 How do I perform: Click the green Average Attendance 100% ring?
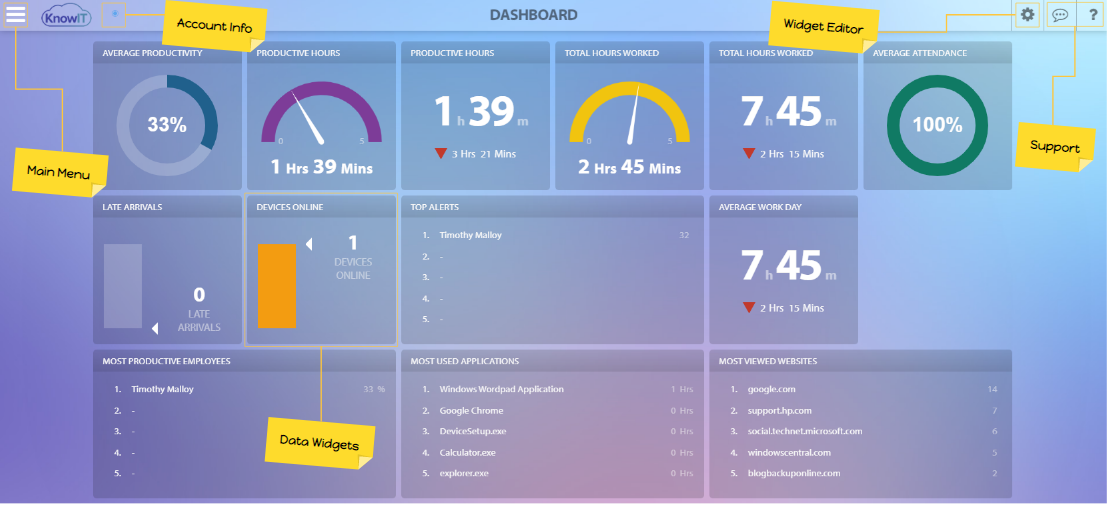(937, 125)
